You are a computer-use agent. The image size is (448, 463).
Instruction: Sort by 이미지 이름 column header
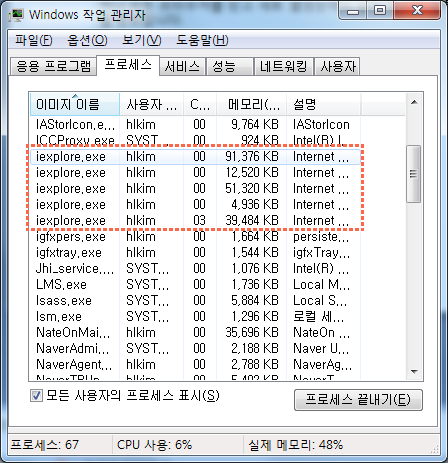pos(75,104)
